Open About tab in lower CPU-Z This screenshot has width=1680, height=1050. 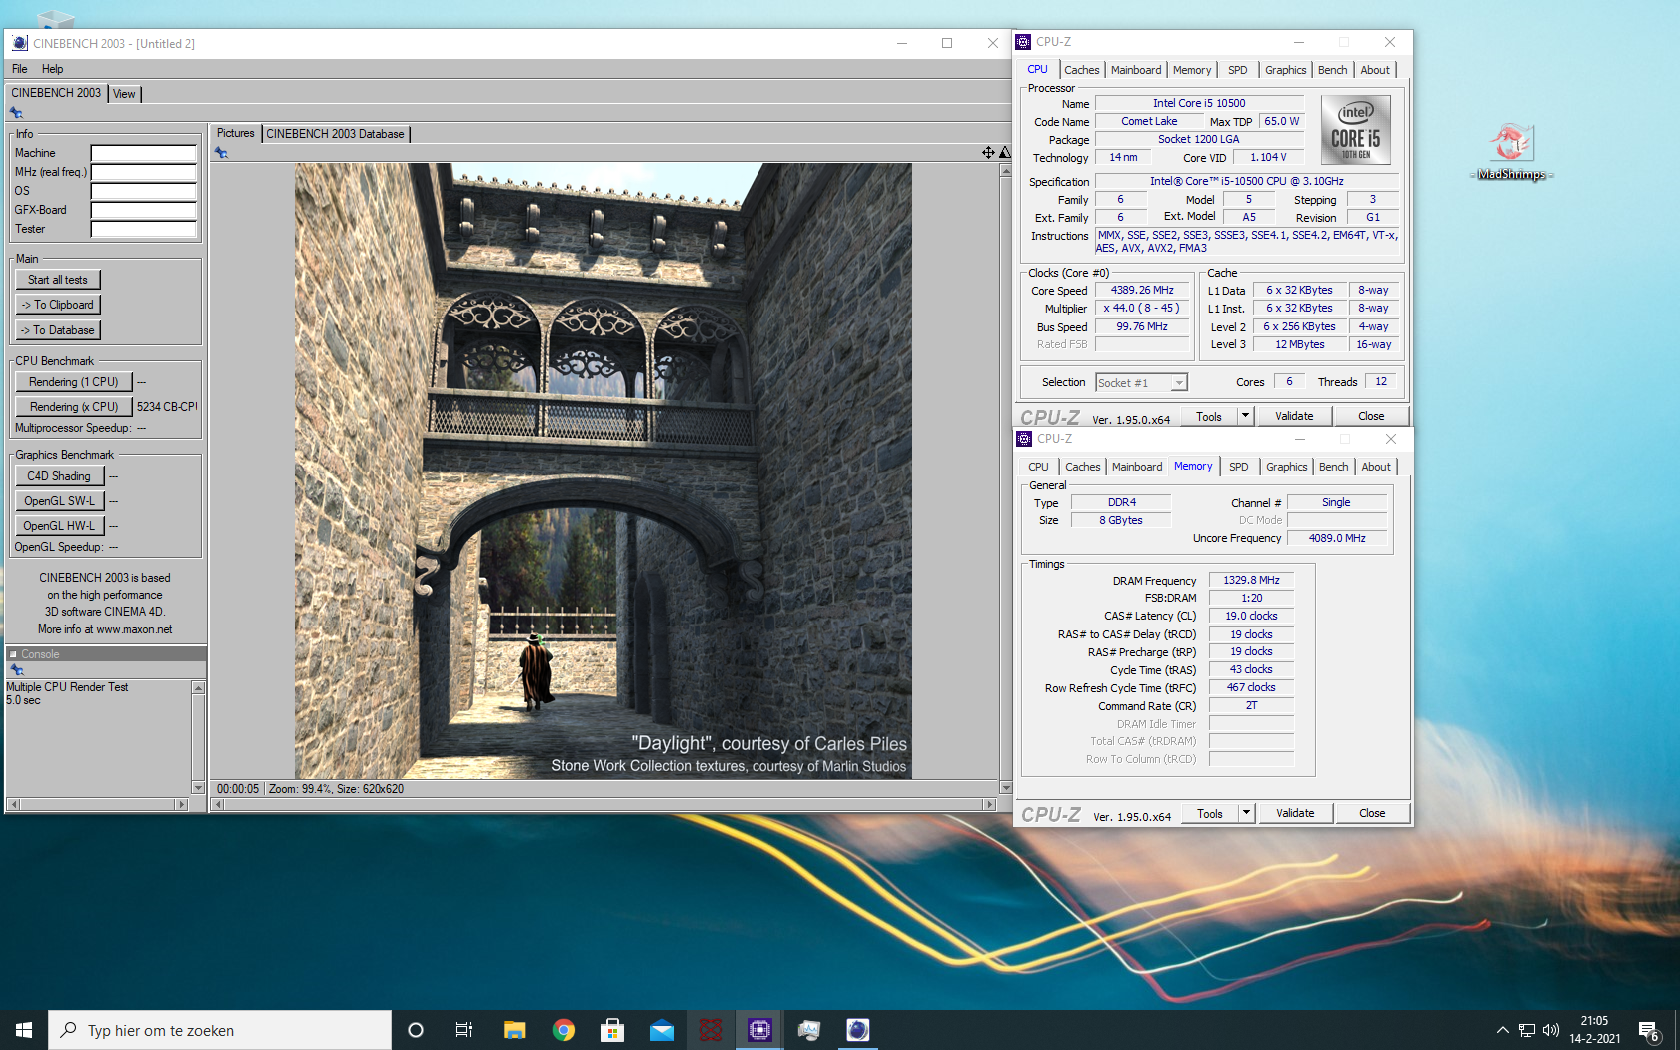(1376, 467)
